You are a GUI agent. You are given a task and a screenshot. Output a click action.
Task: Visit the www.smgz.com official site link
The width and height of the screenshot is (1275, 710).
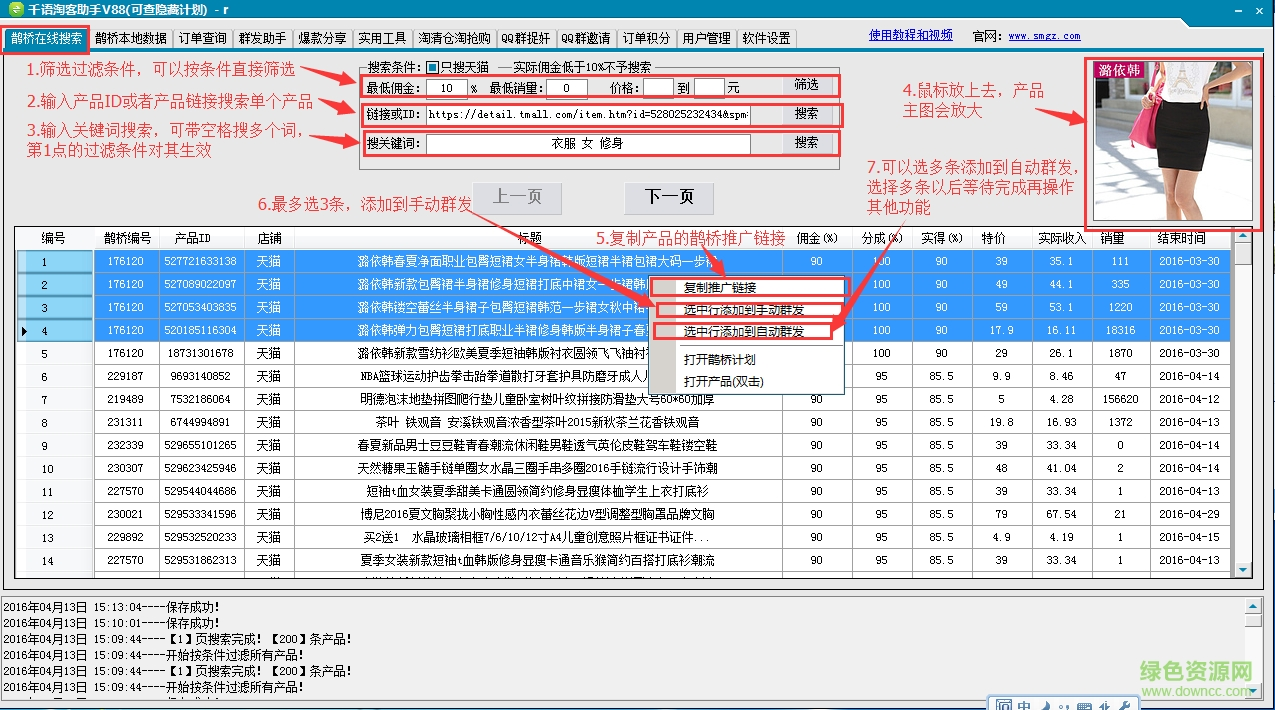click(x=1044, y=36)
